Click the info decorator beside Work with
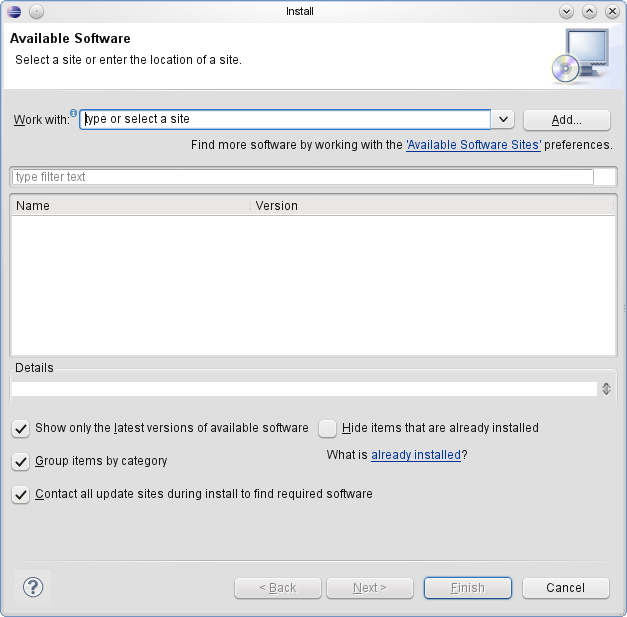 click(73, 113)
